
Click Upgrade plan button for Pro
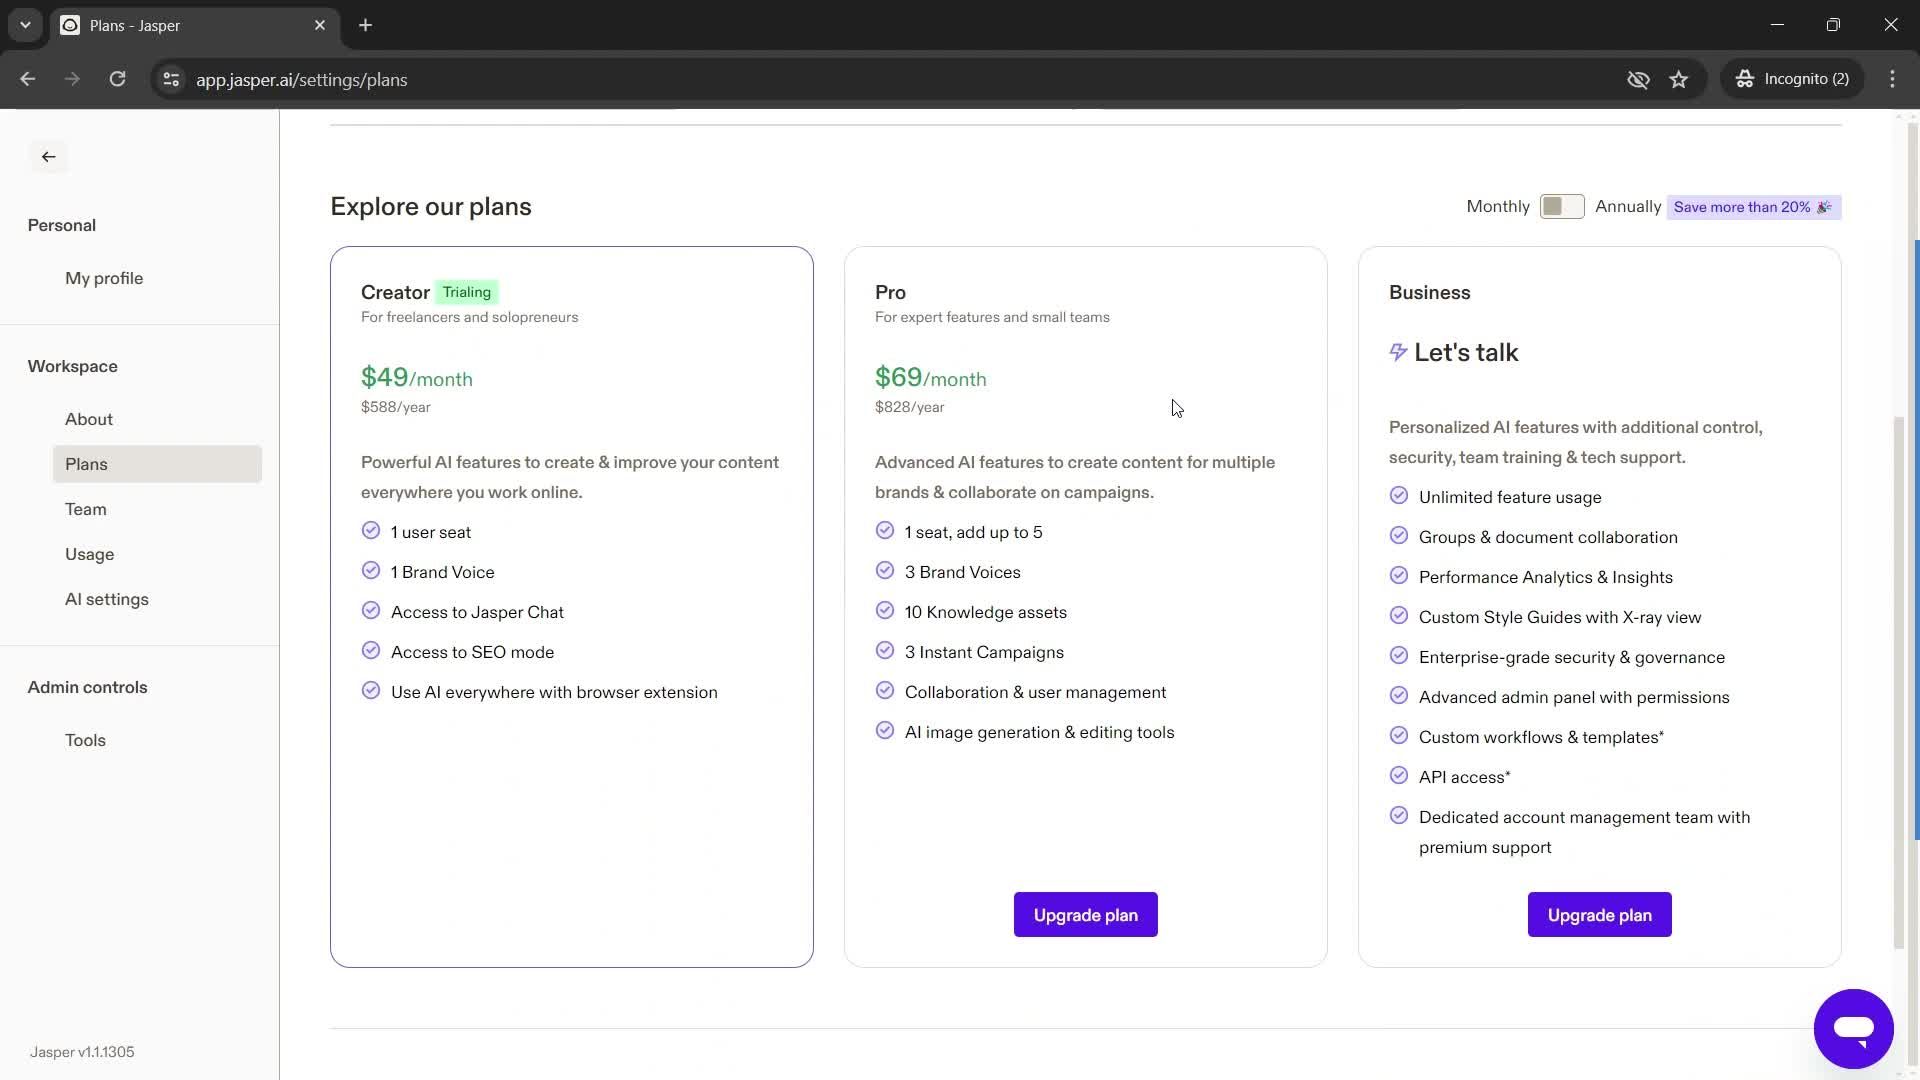(x=1085, y=914)
